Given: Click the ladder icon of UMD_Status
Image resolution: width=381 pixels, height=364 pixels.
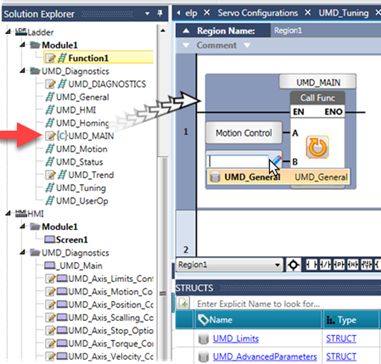Looking at the screenshot, I should tap(50, 162).
